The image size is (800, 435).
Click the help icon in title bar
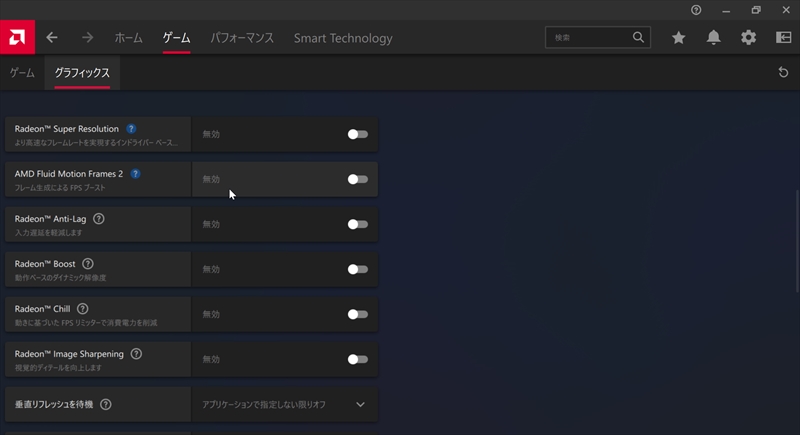pyautogui.click(x=696, y=10)
